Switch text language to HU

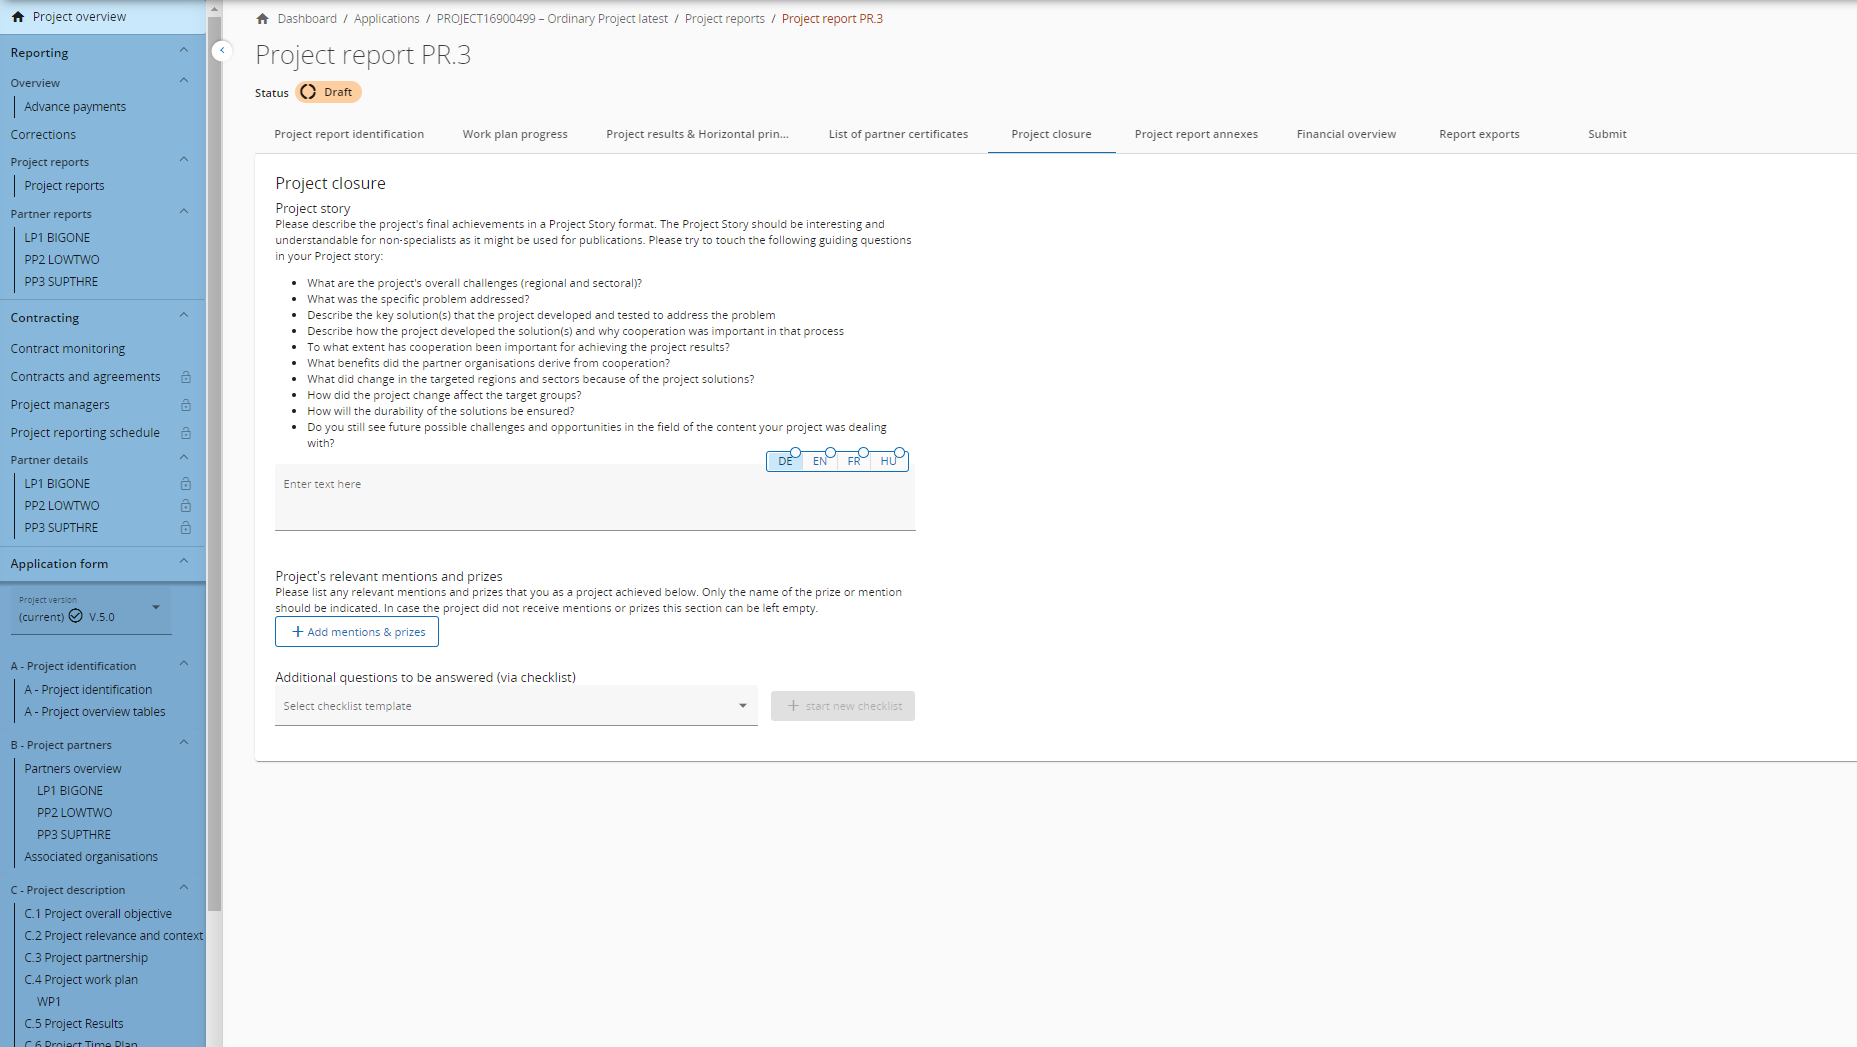click(888, 461)
